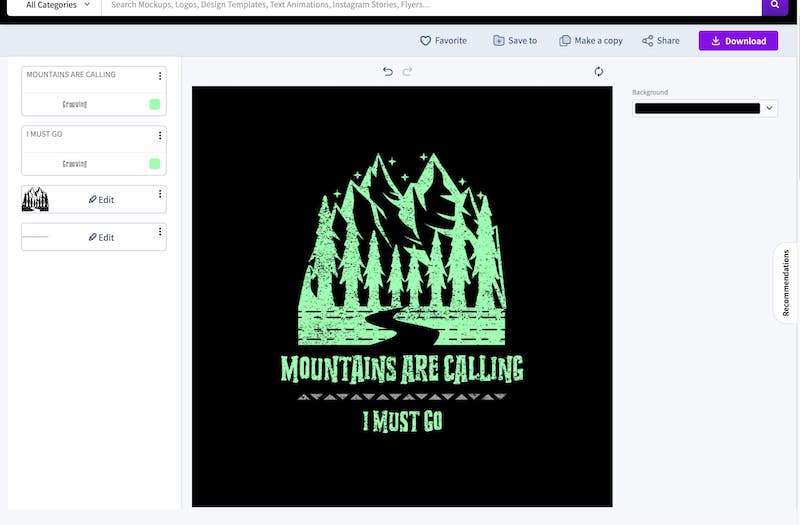Viewport: 800px width, 525px height.
Task: Open the Recommendations side tab
Action: point(786,283)
